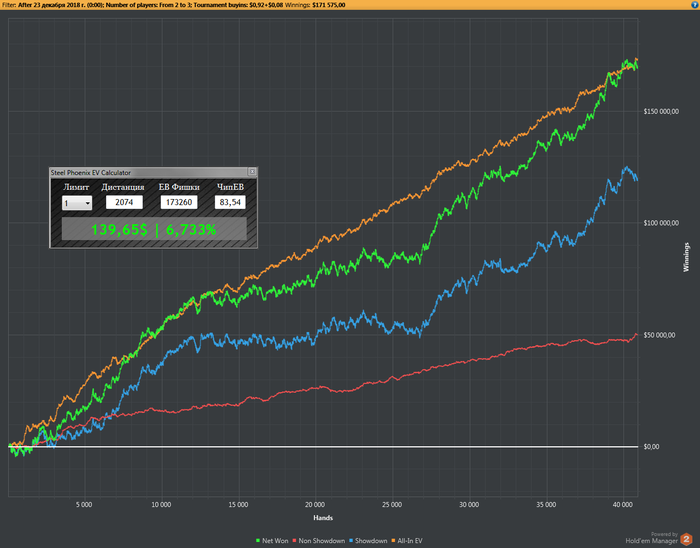Toggle the Non Showdown legend entry
The image size is (700, 548).
tap(319, 540)
